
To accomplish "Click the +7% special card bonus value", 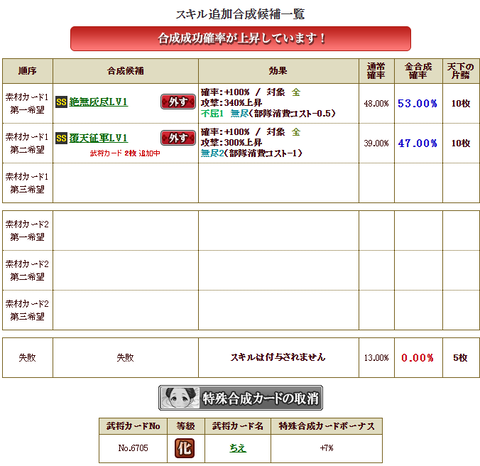I will 327,448.
